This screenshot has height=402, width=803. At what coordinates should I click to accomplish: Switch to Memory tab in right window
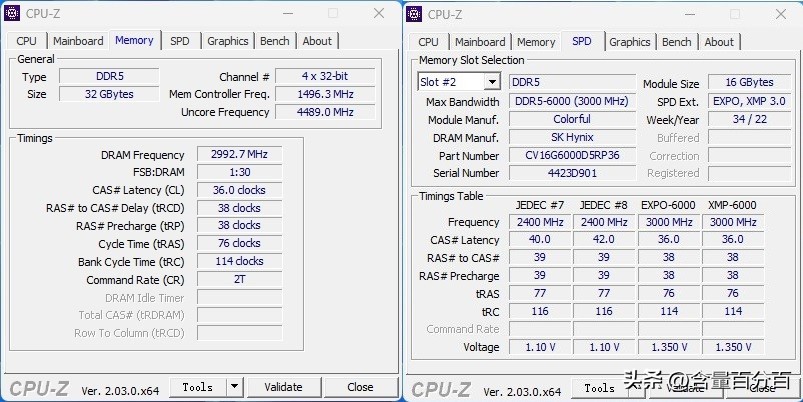coord(536,42)
